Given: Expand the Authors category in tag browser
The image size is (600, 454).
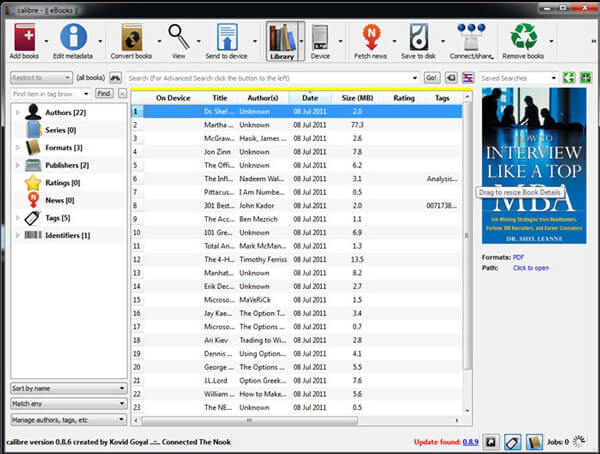Looking at the screenshot, I should (17, 112).
